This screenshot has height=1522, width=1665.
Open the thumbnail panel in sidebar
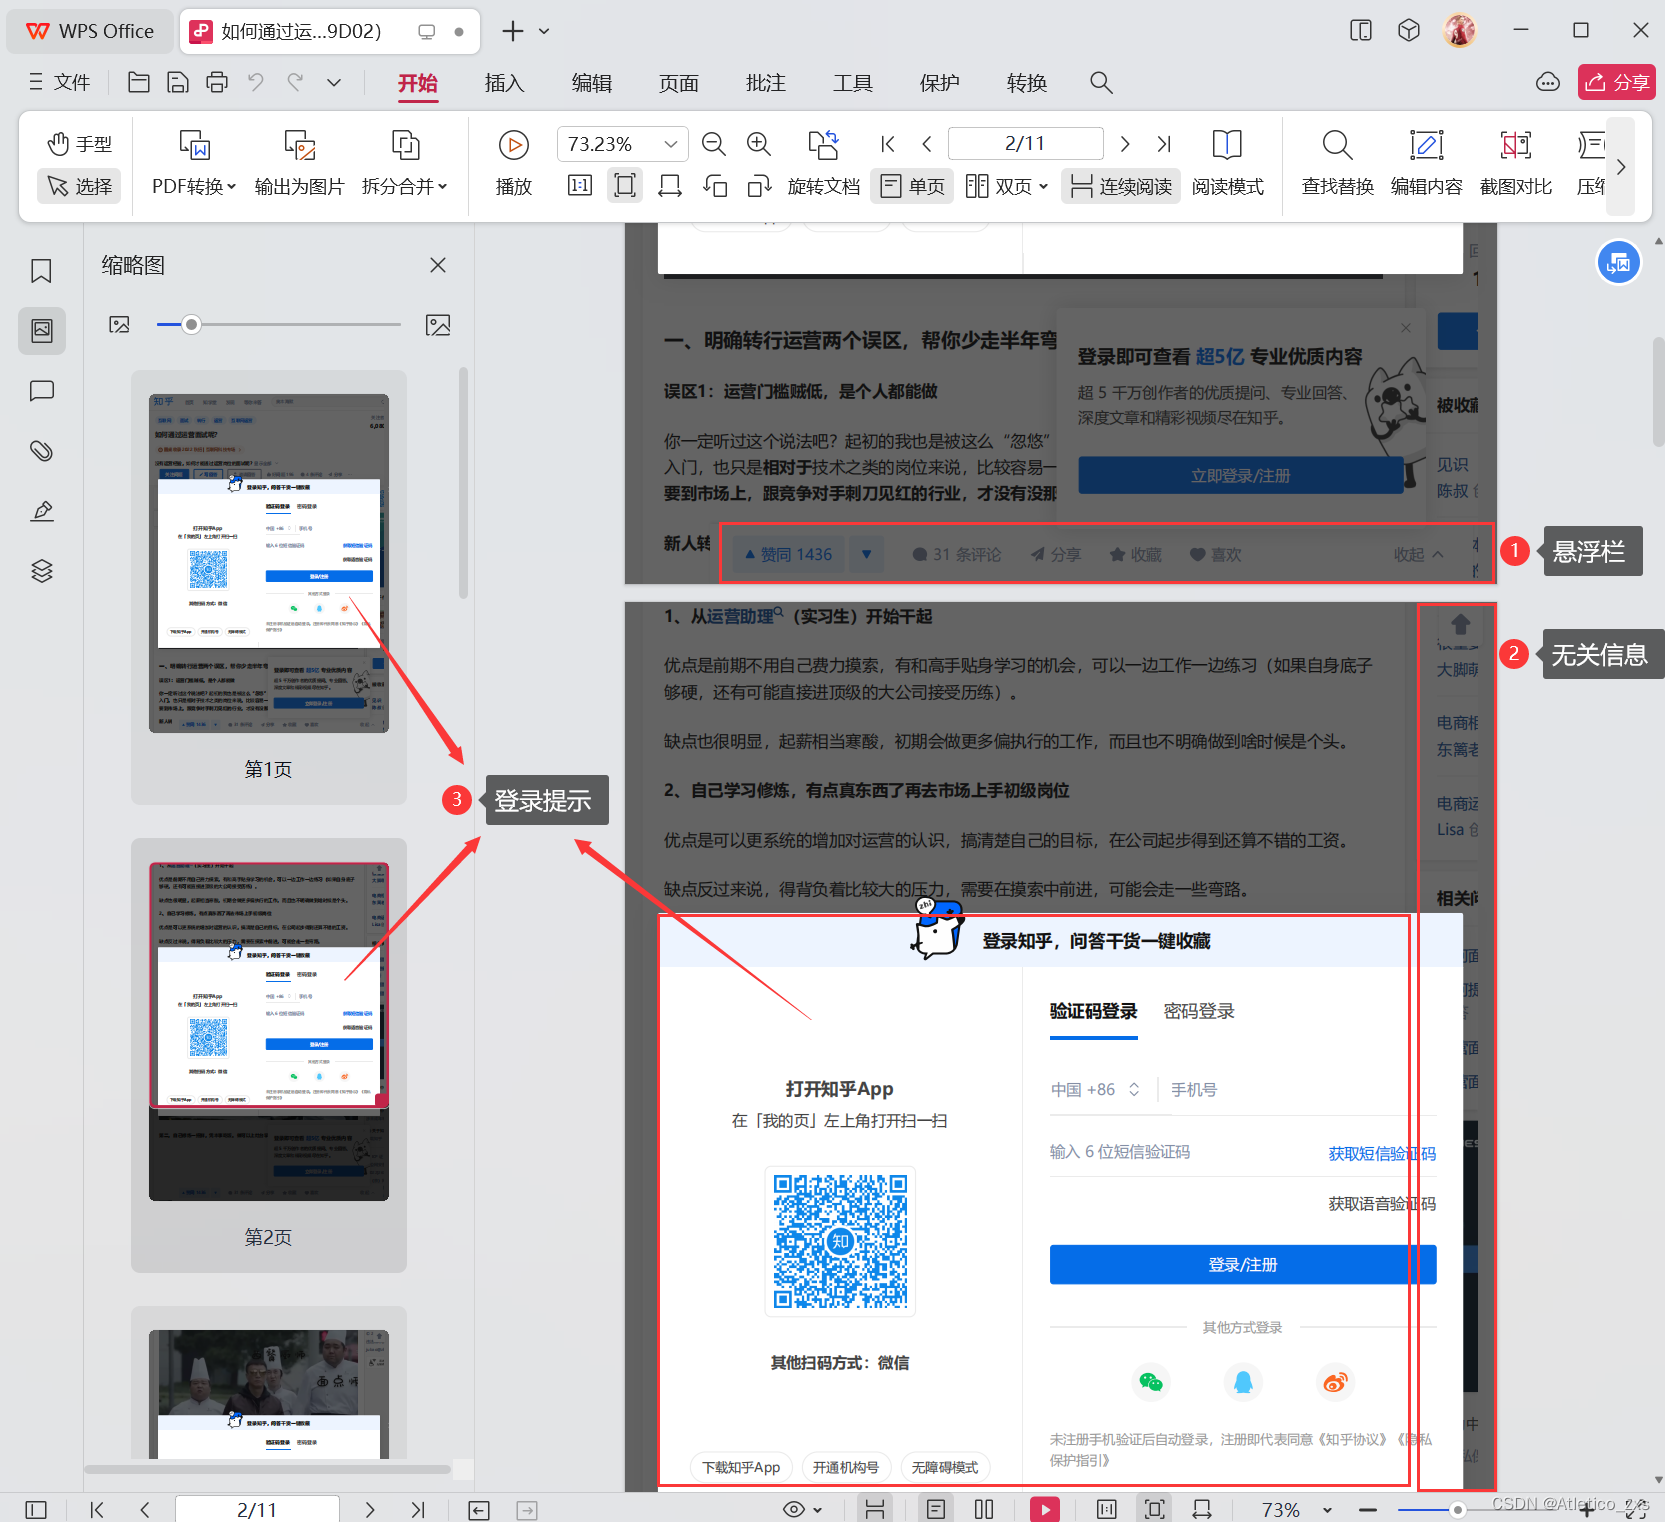(x=42, y=330)
